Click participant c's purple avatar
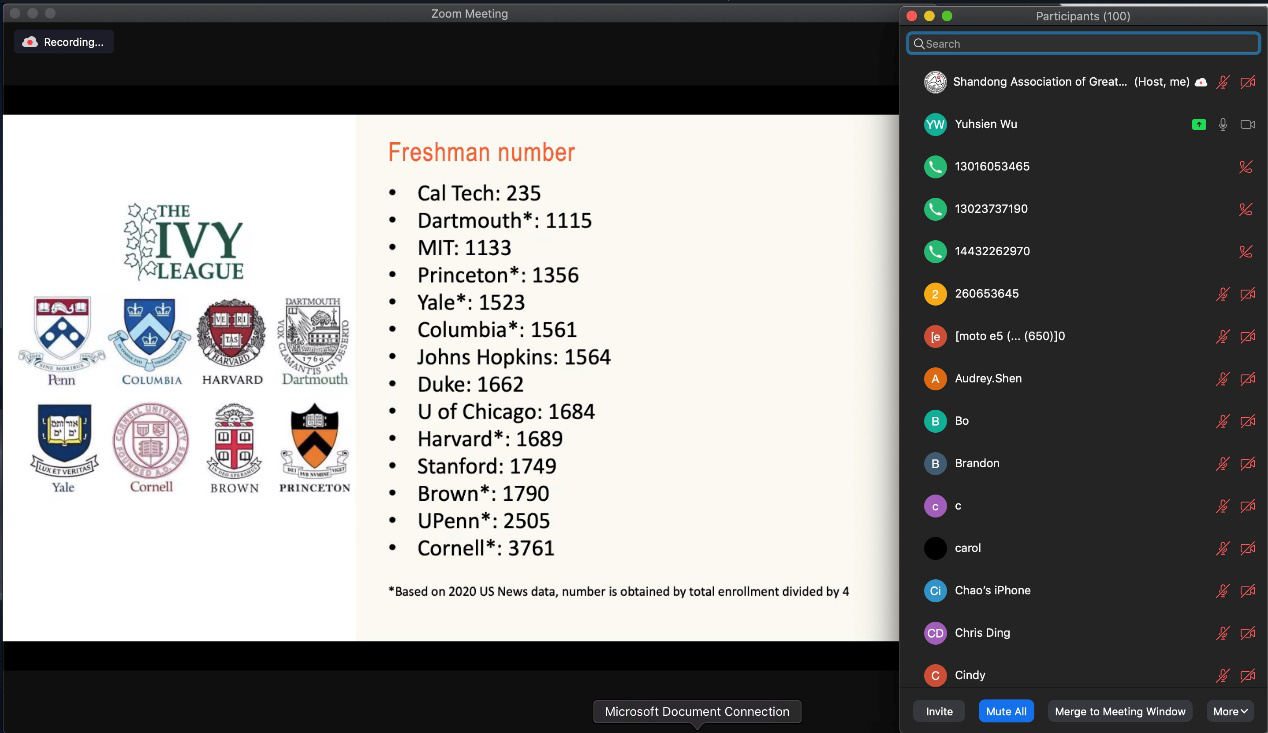The image size is (1268, 733). [935, 506]
